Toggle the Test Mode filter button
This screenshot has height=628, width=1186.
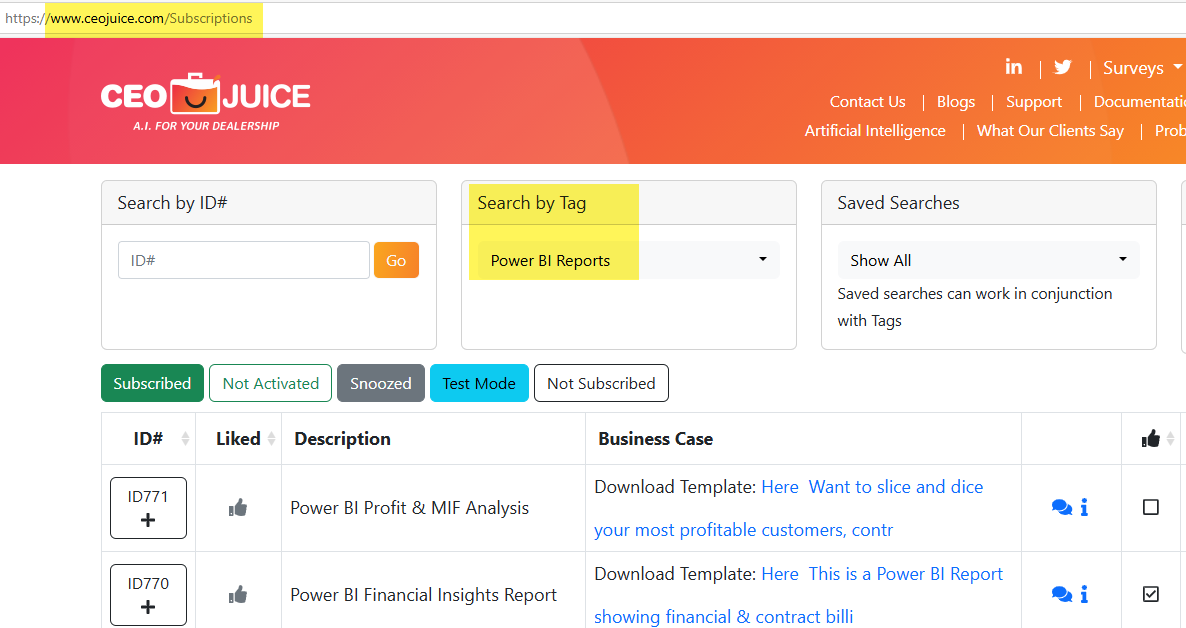479,384
